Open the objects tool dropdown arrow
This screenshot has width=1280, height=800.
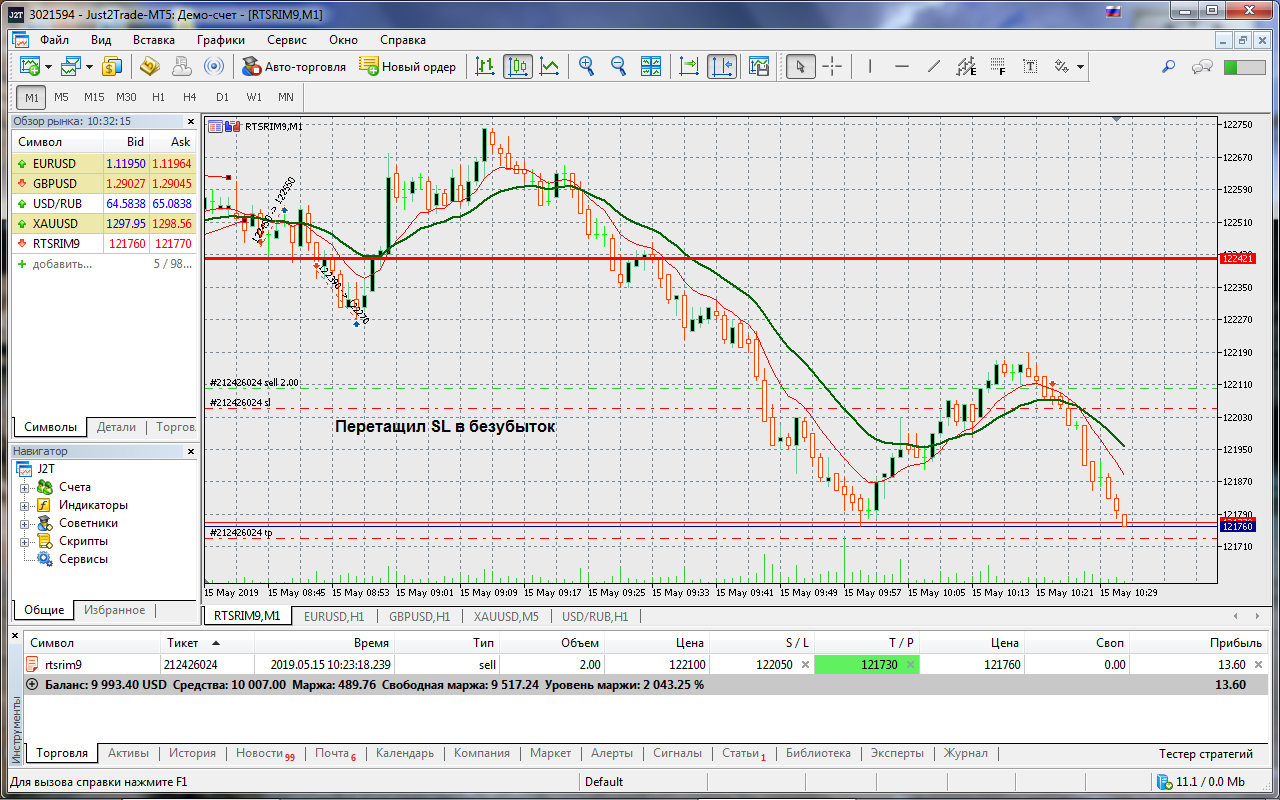(x=1080, y=67)
